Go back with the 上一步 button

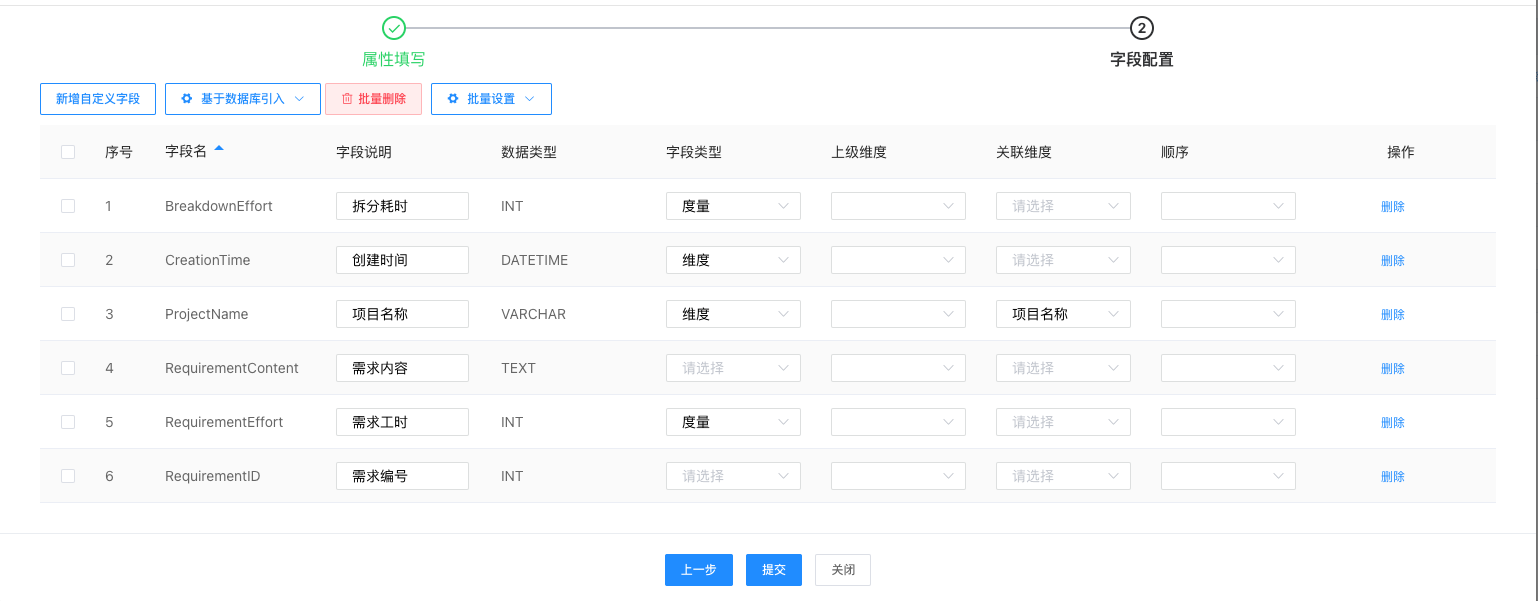point(698,570)
